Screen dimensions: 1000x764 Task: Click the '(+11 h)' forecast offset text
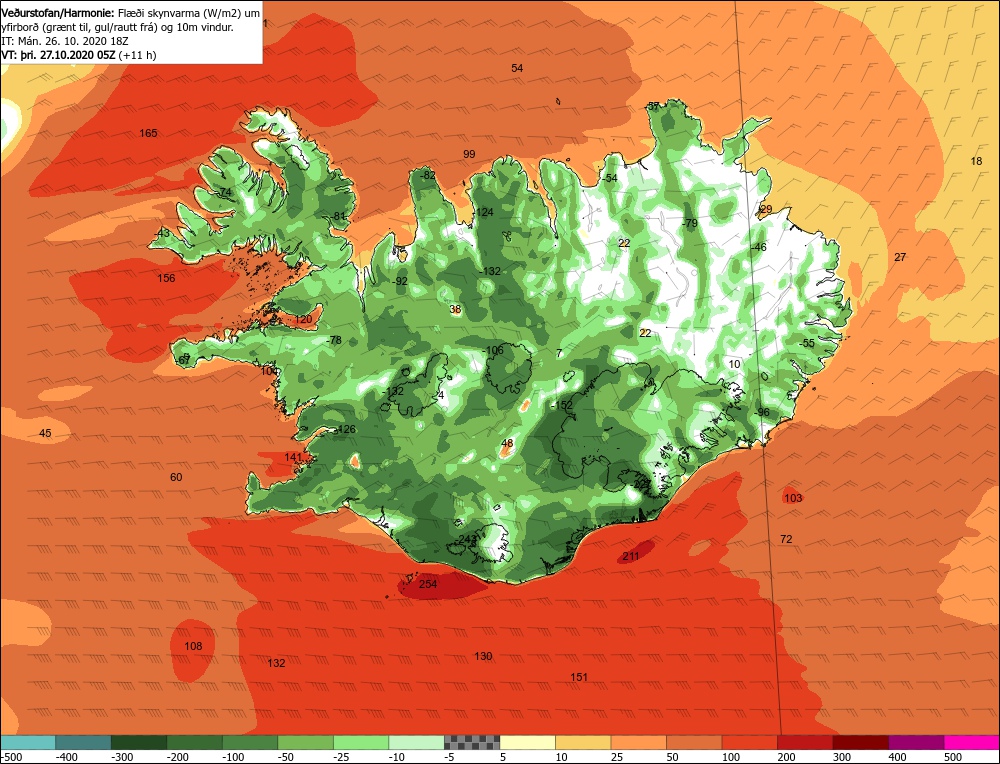point(137,55)
